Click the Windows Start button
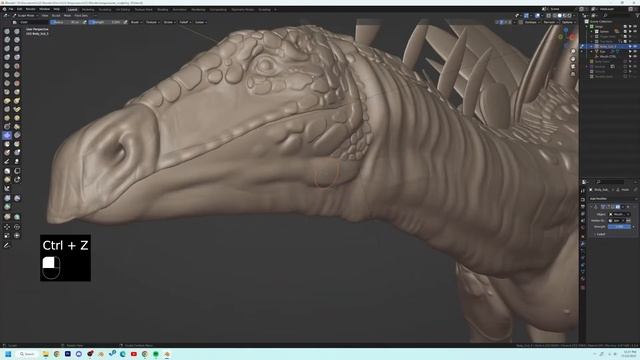Viewport: 640px width, 360px height. pos(8,354)
